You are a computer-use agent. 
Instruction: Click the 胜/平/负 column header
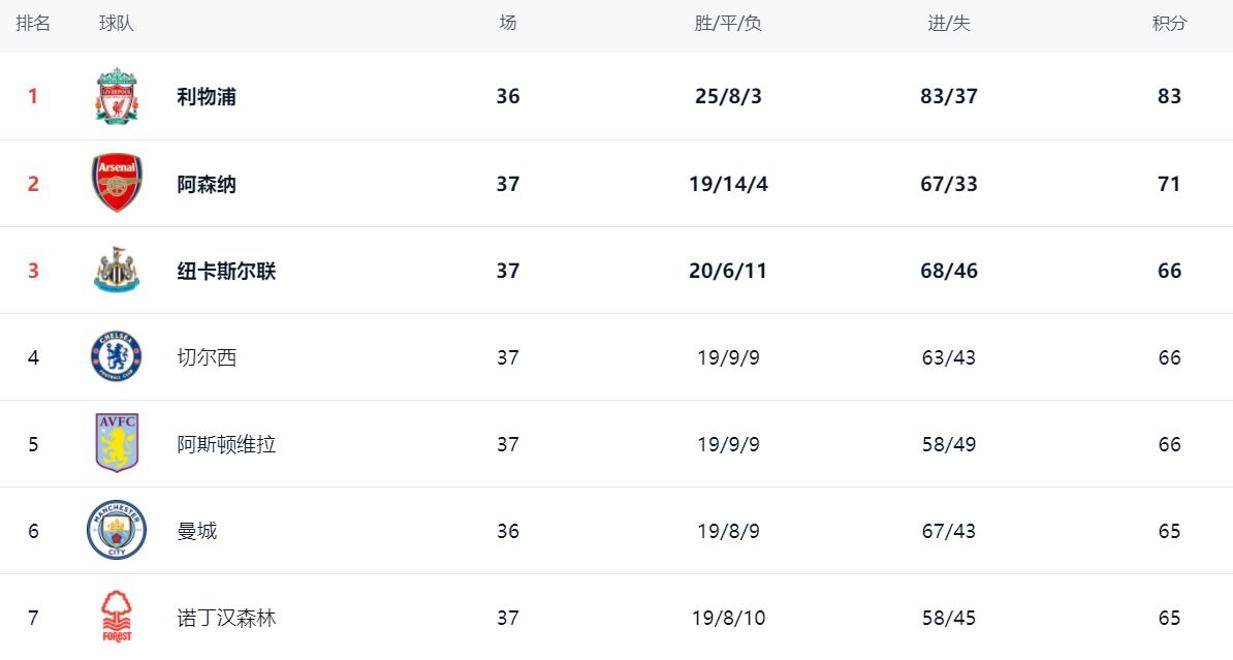click(x=728, y=23)
